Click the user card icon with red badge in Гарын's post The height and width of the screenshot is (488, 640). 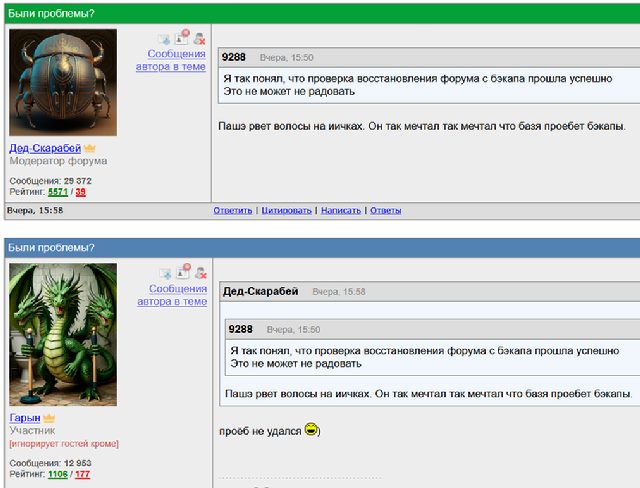point(183,271)
